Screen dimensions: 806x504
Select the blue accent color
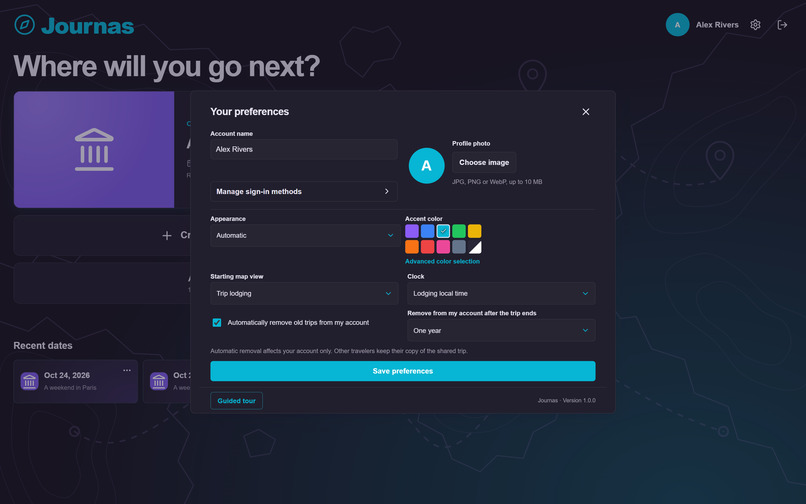tap(428, 231)
